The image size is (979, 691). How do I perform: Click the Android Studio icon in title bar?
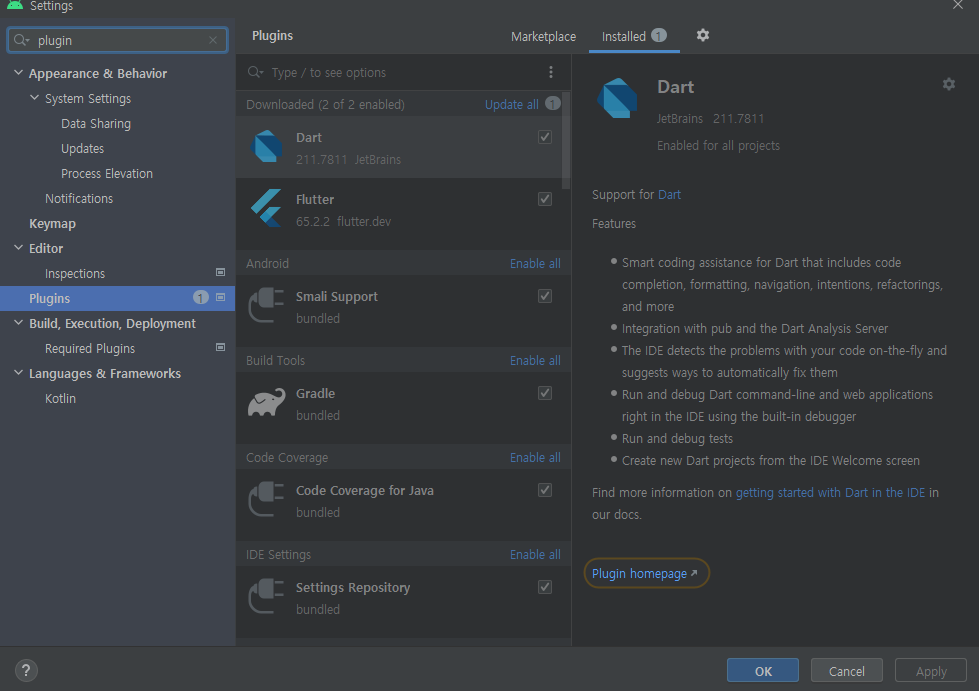pos(15,5)
